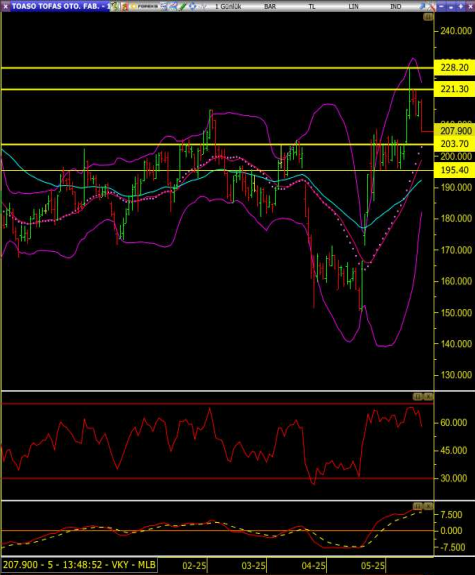Click the 05-25 date marker on the time axis

click(x=373, y=565)
